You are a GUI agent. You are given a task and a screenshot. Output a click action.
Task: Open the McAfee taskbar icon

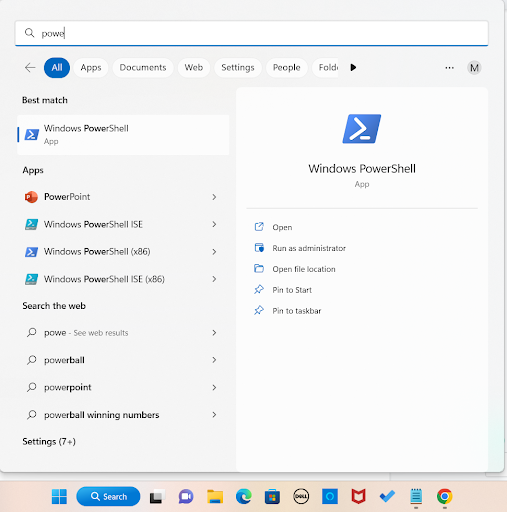[358, 497]
